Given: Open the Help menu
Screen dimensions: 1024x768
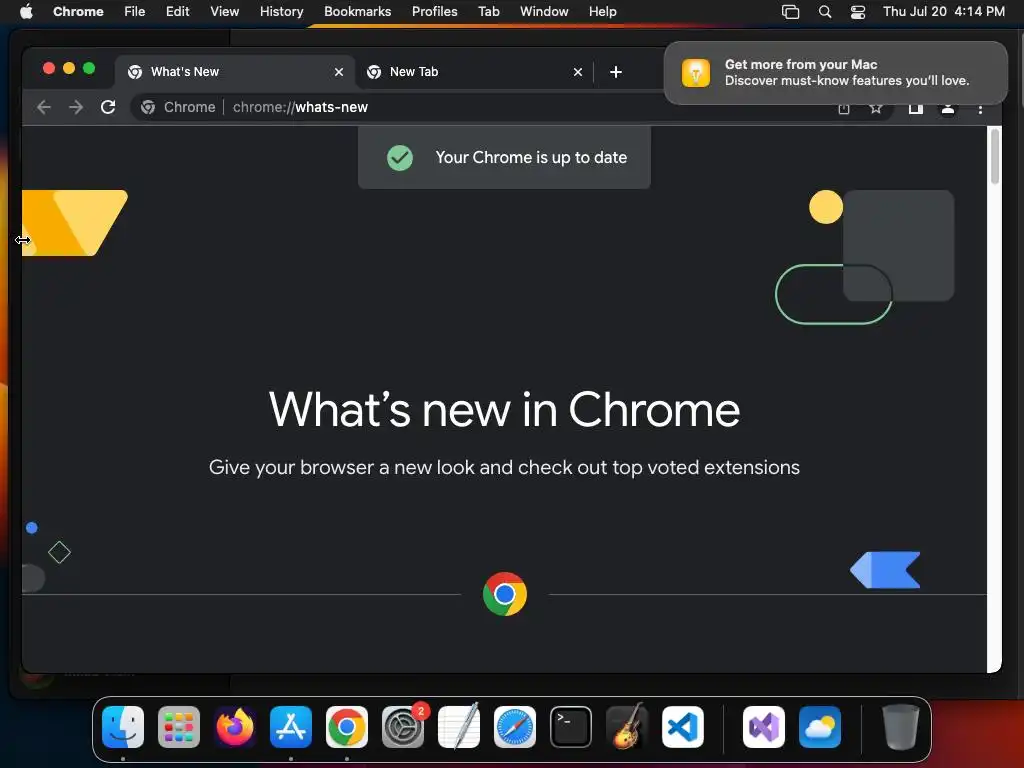Looking at the screenshot, I should (602, 12).
